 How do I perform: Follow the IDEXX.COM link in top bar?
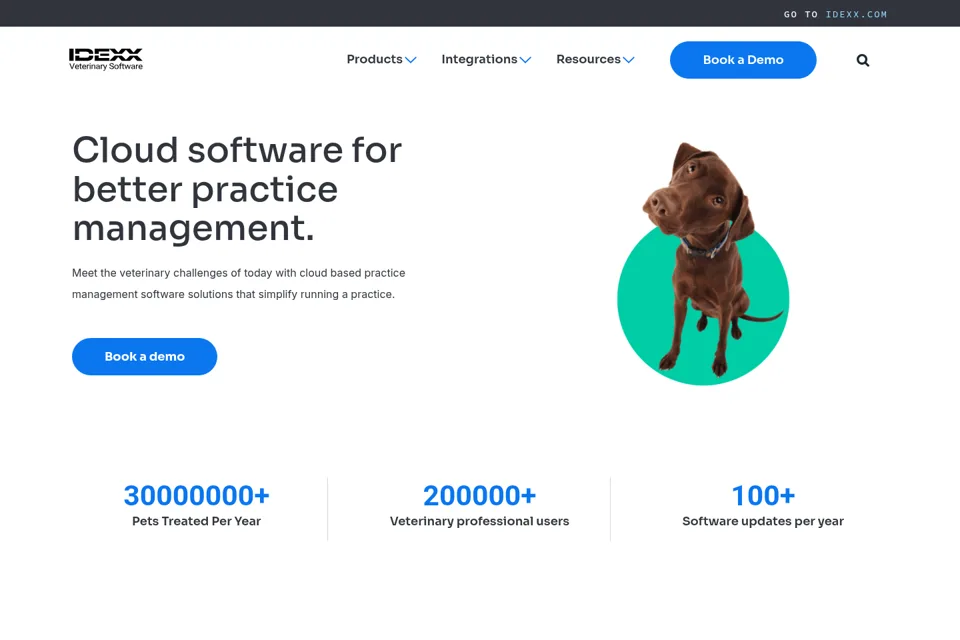(856, 14)
